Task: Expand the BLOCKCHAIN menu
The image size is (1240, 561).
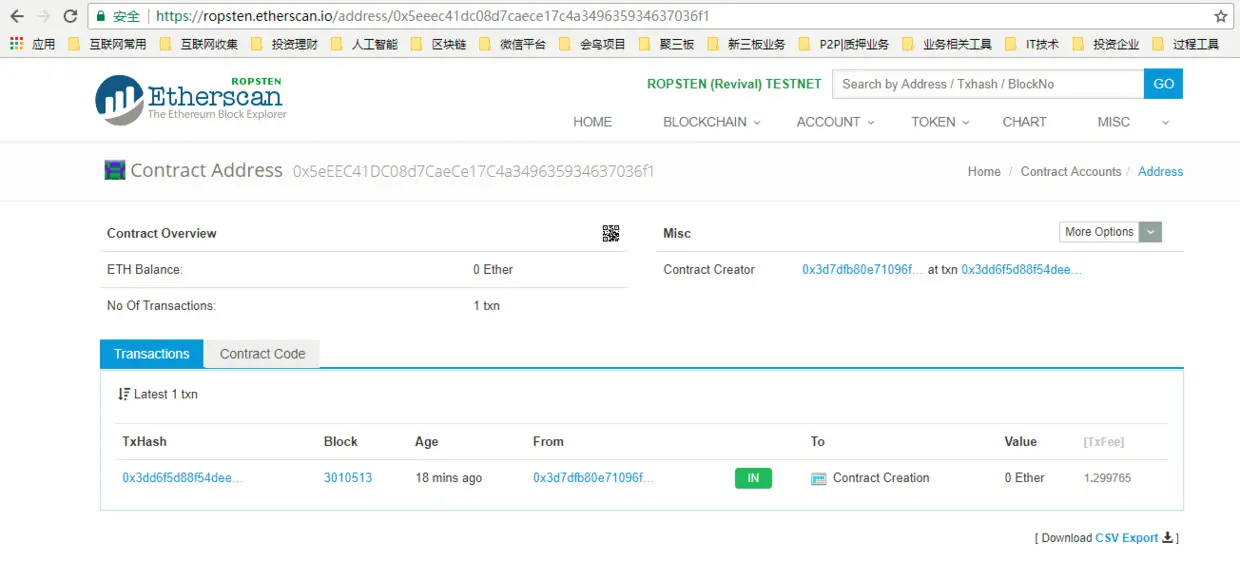Action: click(x=712, y=122)
